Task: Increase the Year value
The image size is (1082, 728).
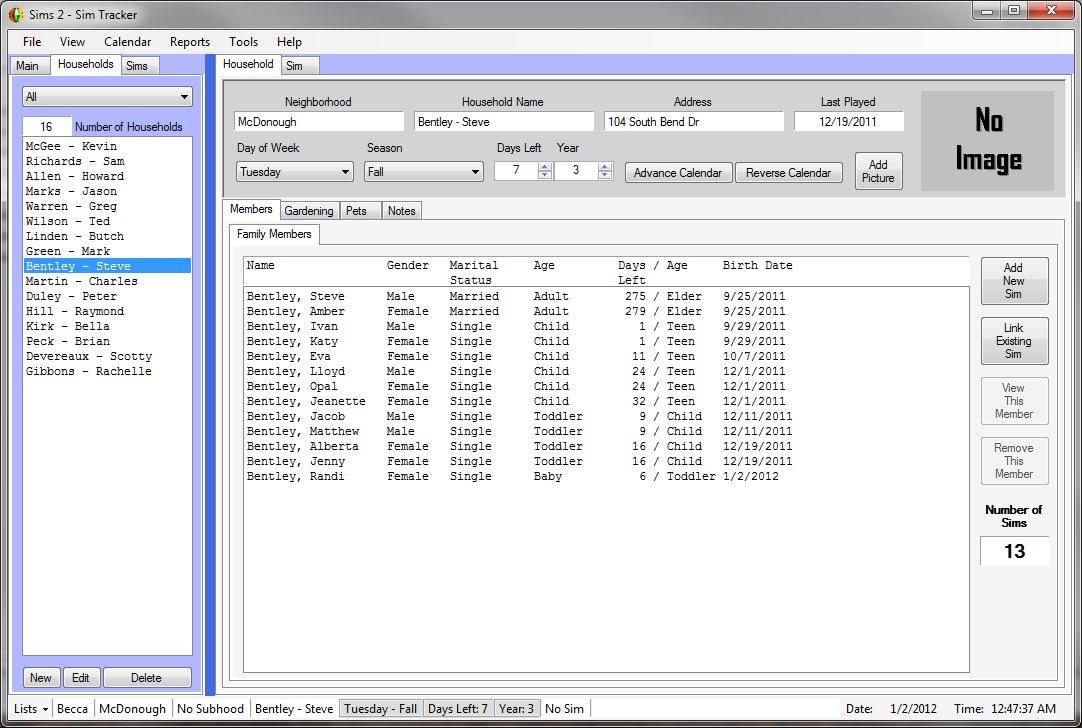Action: tap(604, 166)
